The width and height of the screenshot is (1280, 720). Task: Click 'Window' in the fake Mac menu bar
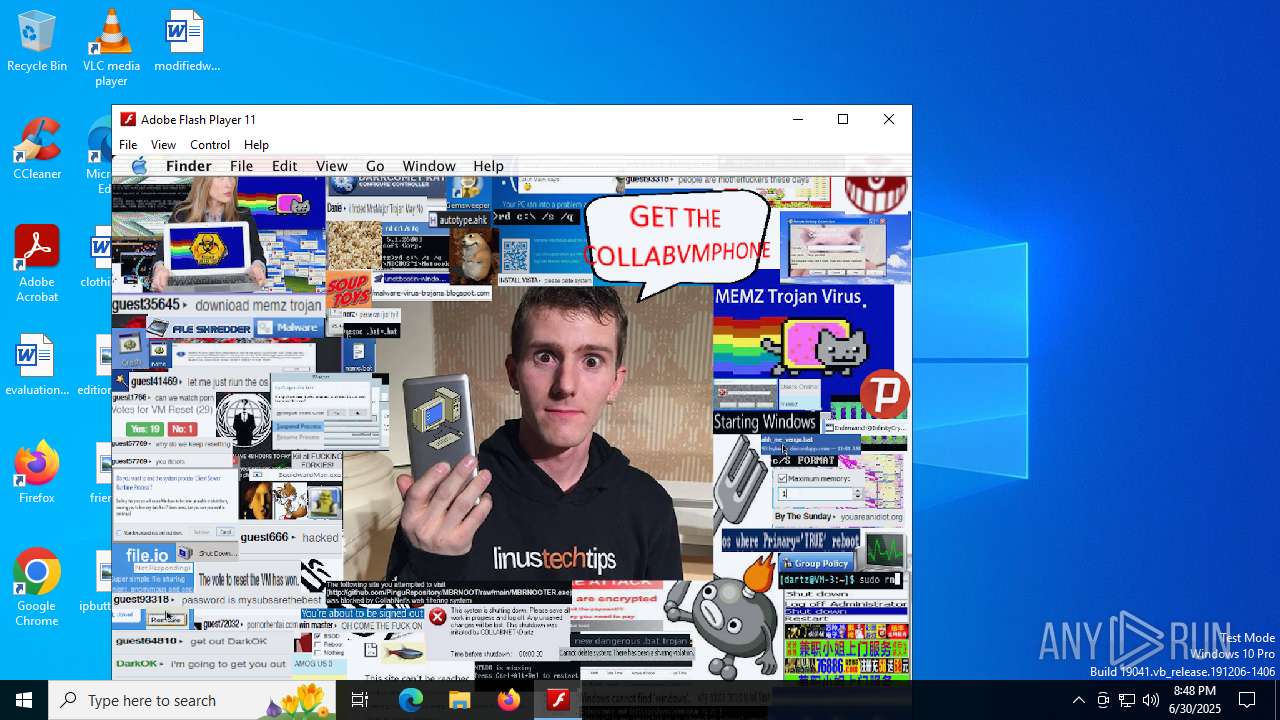coord(429,166)
